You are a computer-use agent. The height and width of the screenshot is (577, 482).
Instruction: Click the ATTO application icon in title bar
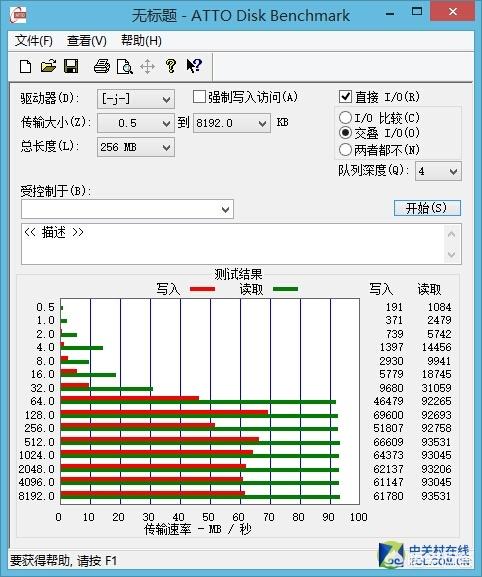(18, 15)
